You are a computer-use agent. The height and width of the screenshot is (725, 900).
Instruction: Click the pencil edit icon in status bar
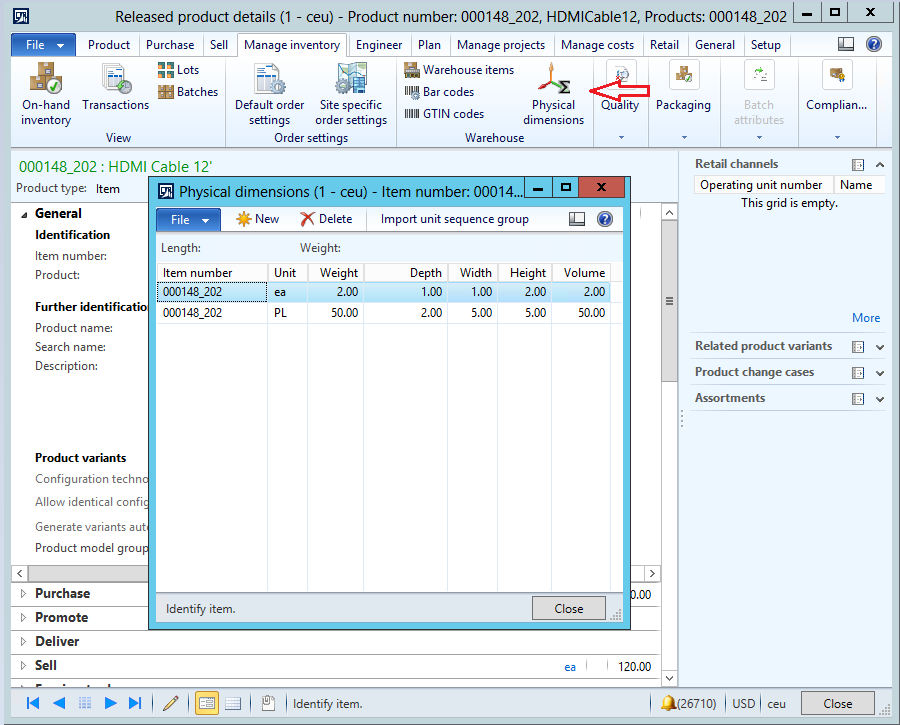point(171,703)
